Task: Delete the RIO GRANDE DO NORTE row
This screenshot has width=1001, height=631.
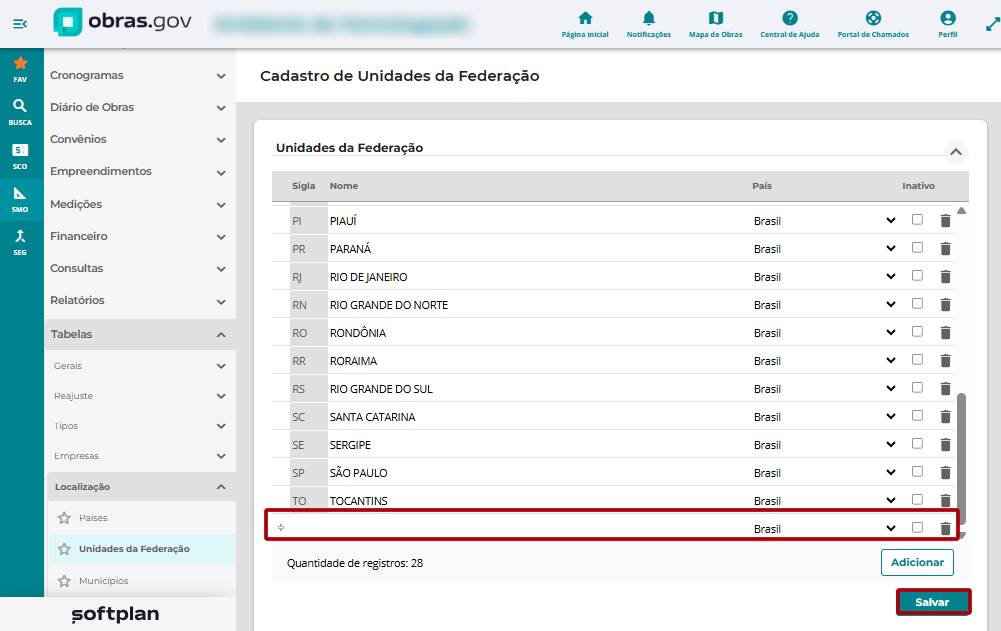Action: [x=945, y=305]
